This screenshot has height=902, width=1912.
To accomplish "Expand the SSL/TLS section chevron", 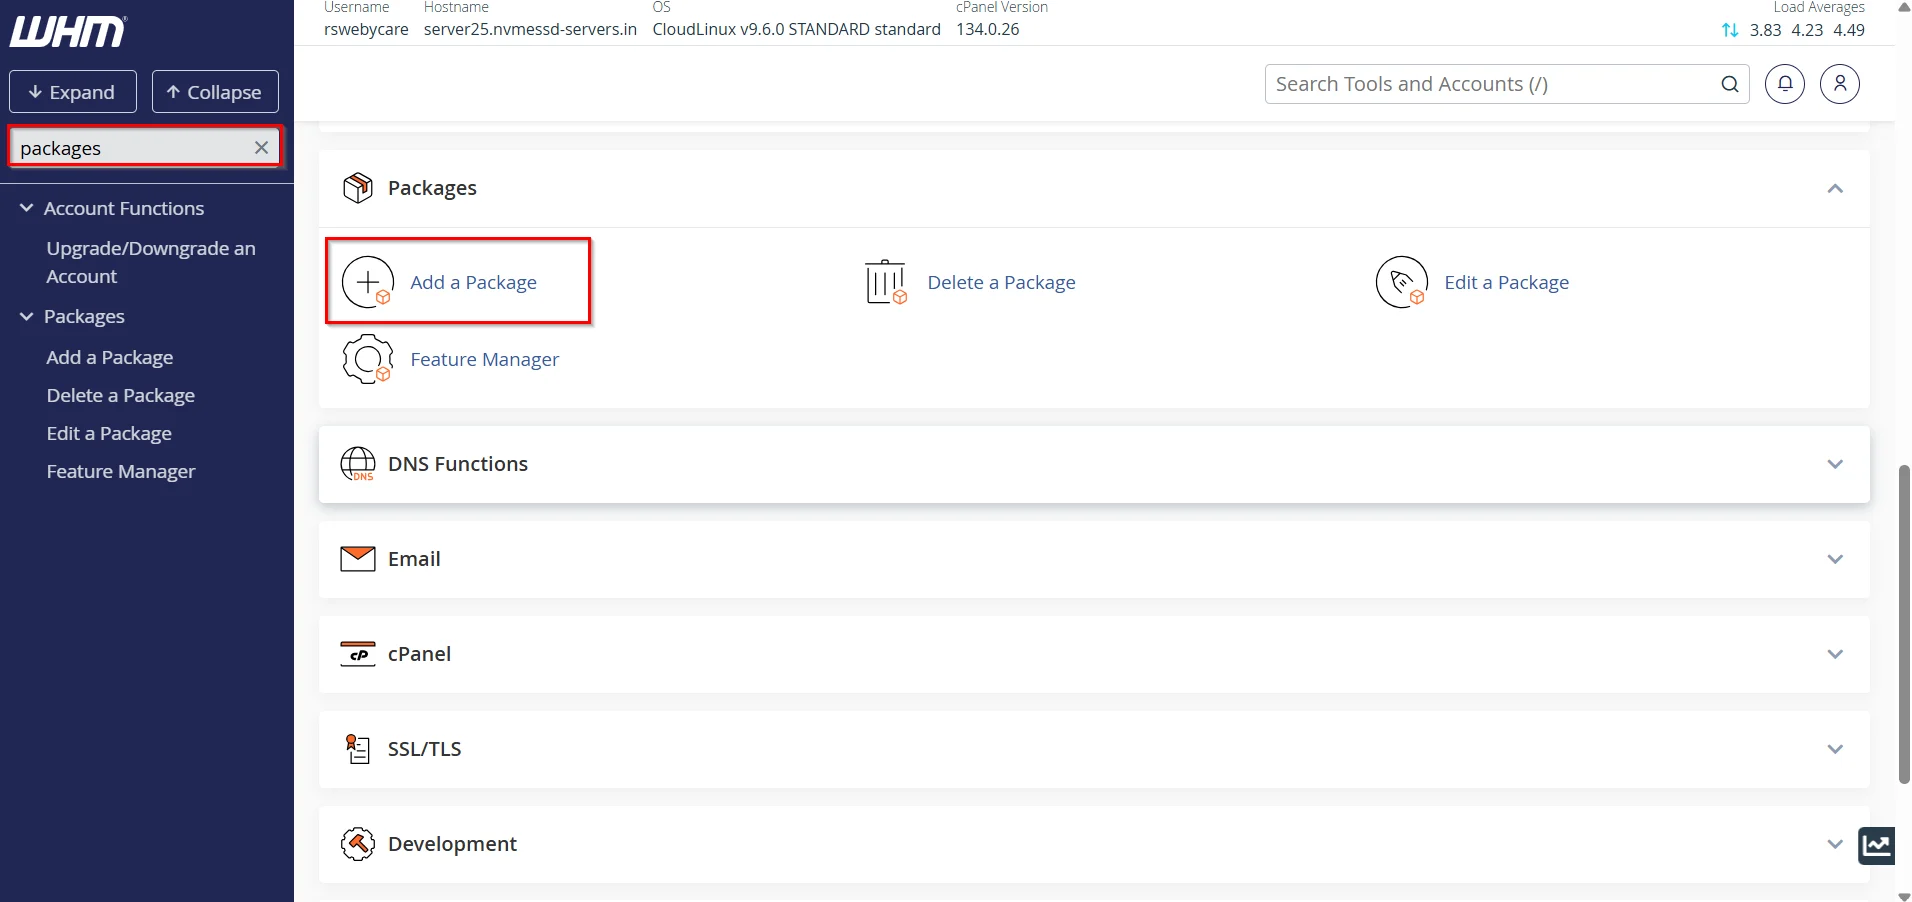I will 1835,749.
